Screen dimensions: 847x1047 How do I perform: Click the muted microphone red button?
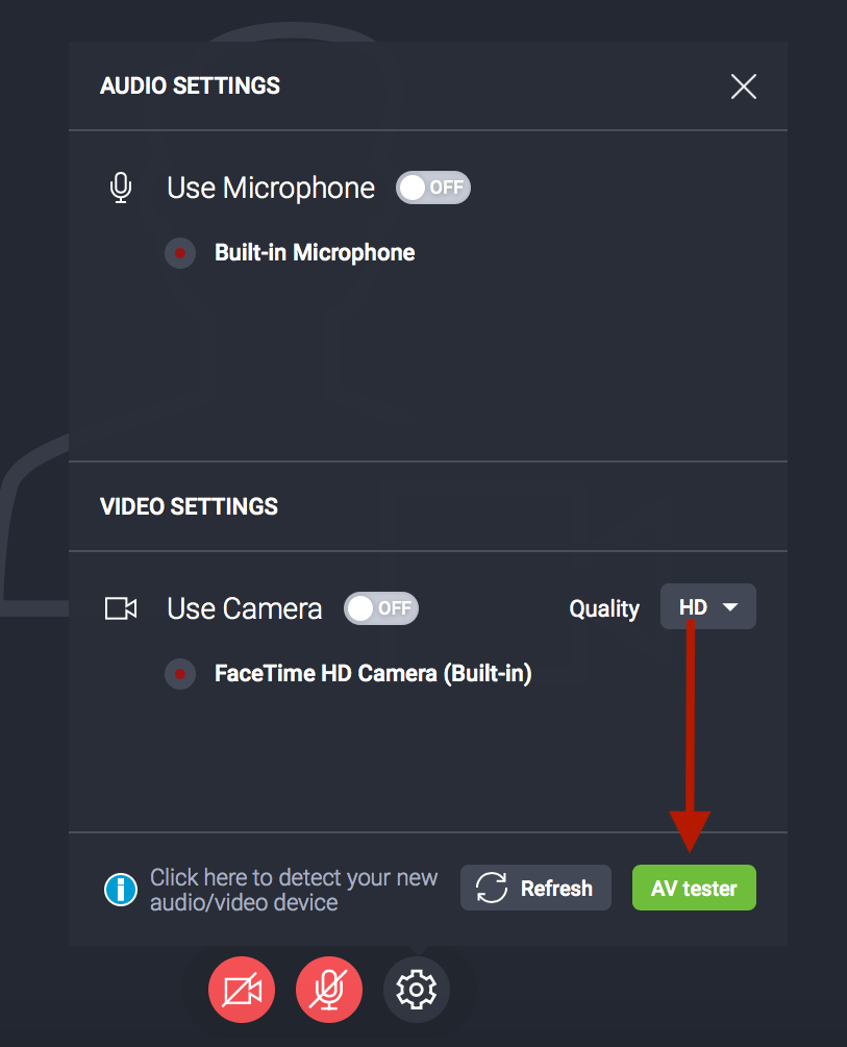329,990
